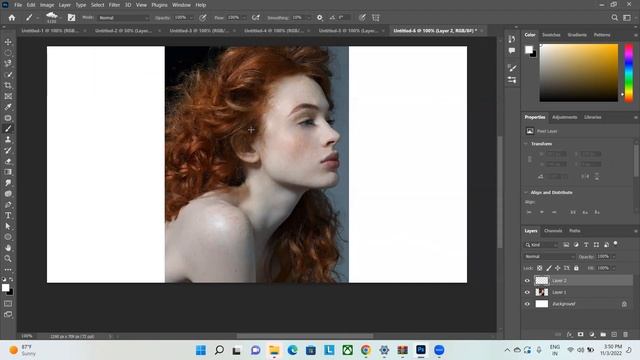Create a new group folder icon
Screen dimensions: 640x360
603,334
